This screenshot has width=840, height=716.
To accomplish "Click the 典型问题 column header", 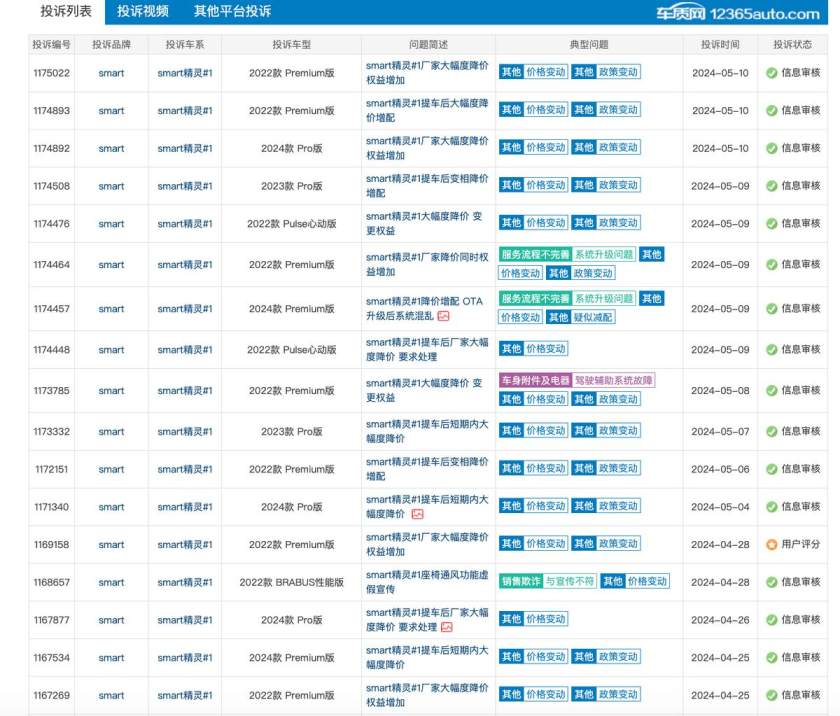I will click(589, 44).
